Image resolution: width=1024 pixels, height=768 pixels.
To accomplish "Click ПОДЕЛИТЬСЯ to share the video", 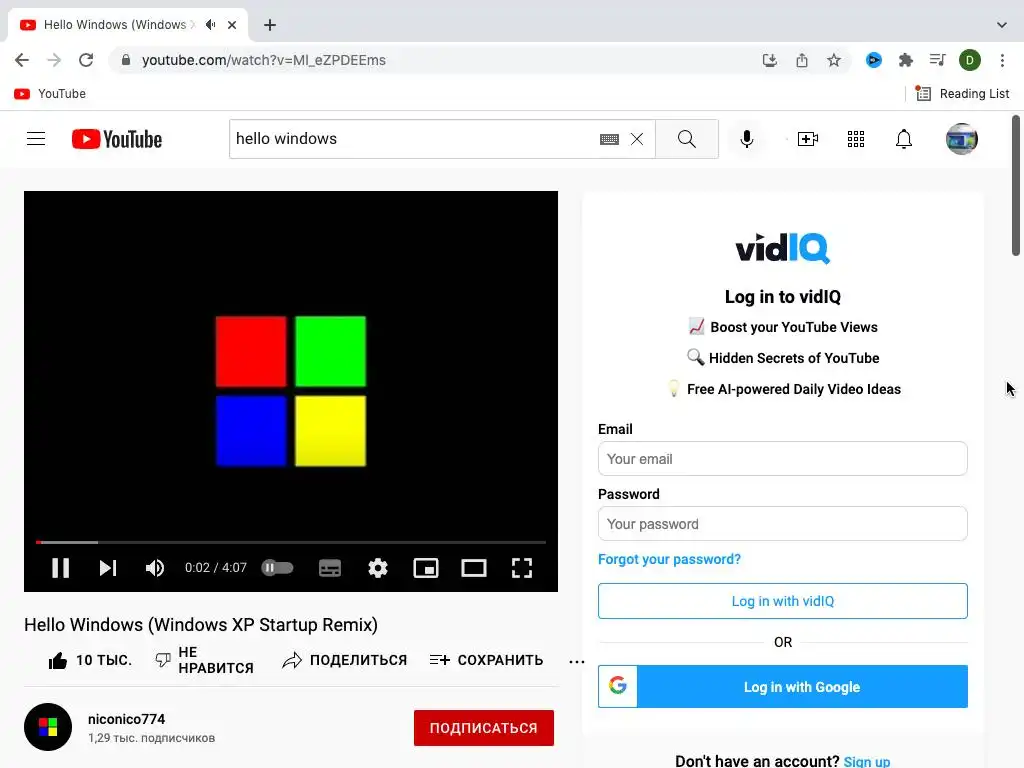I will (x=344, y=660).
